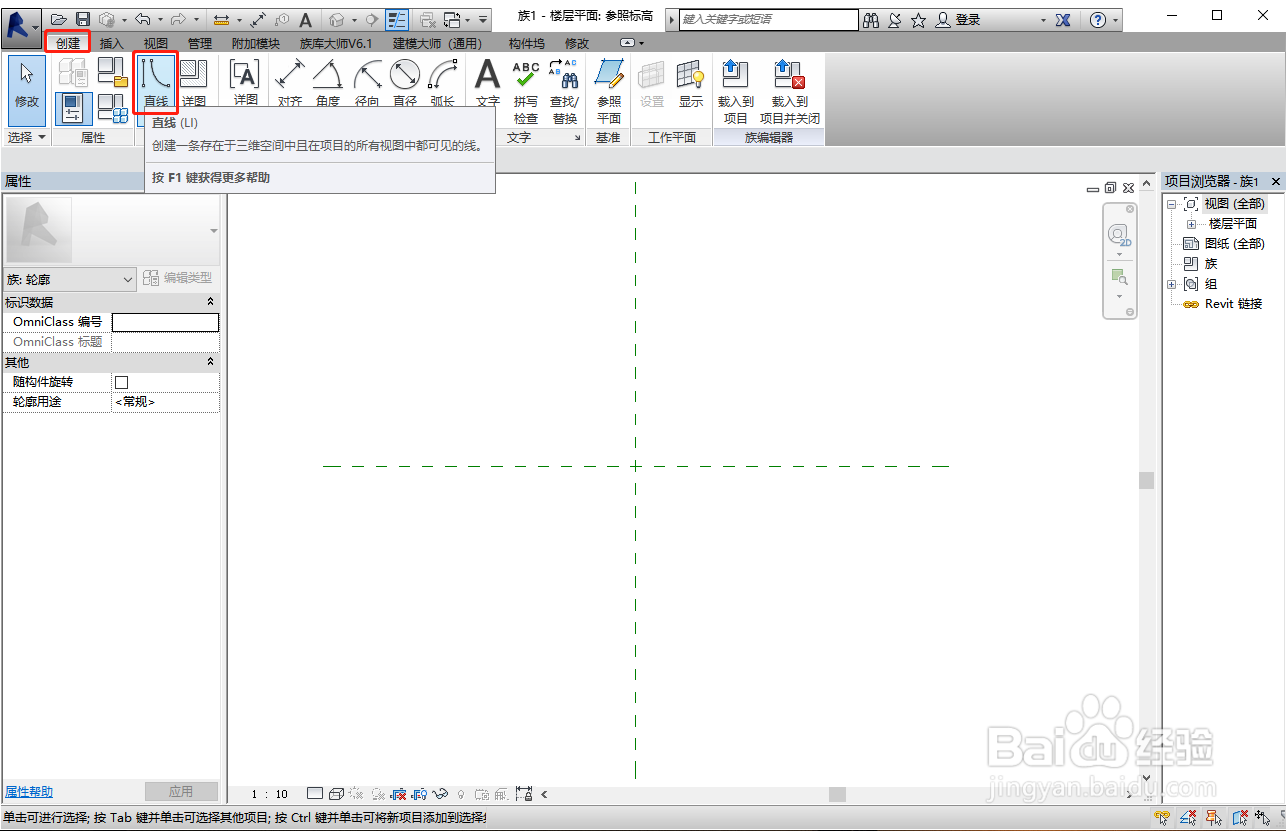Viewport: 1286px width, 831px height.
Task: Click the family types icon with blue squares
Action: tap(112, 108)
